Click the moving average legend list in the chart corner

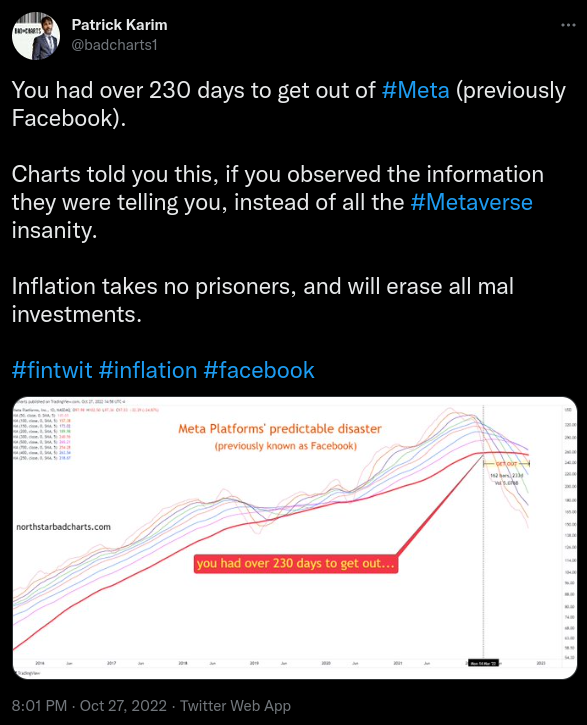(43, 436)
